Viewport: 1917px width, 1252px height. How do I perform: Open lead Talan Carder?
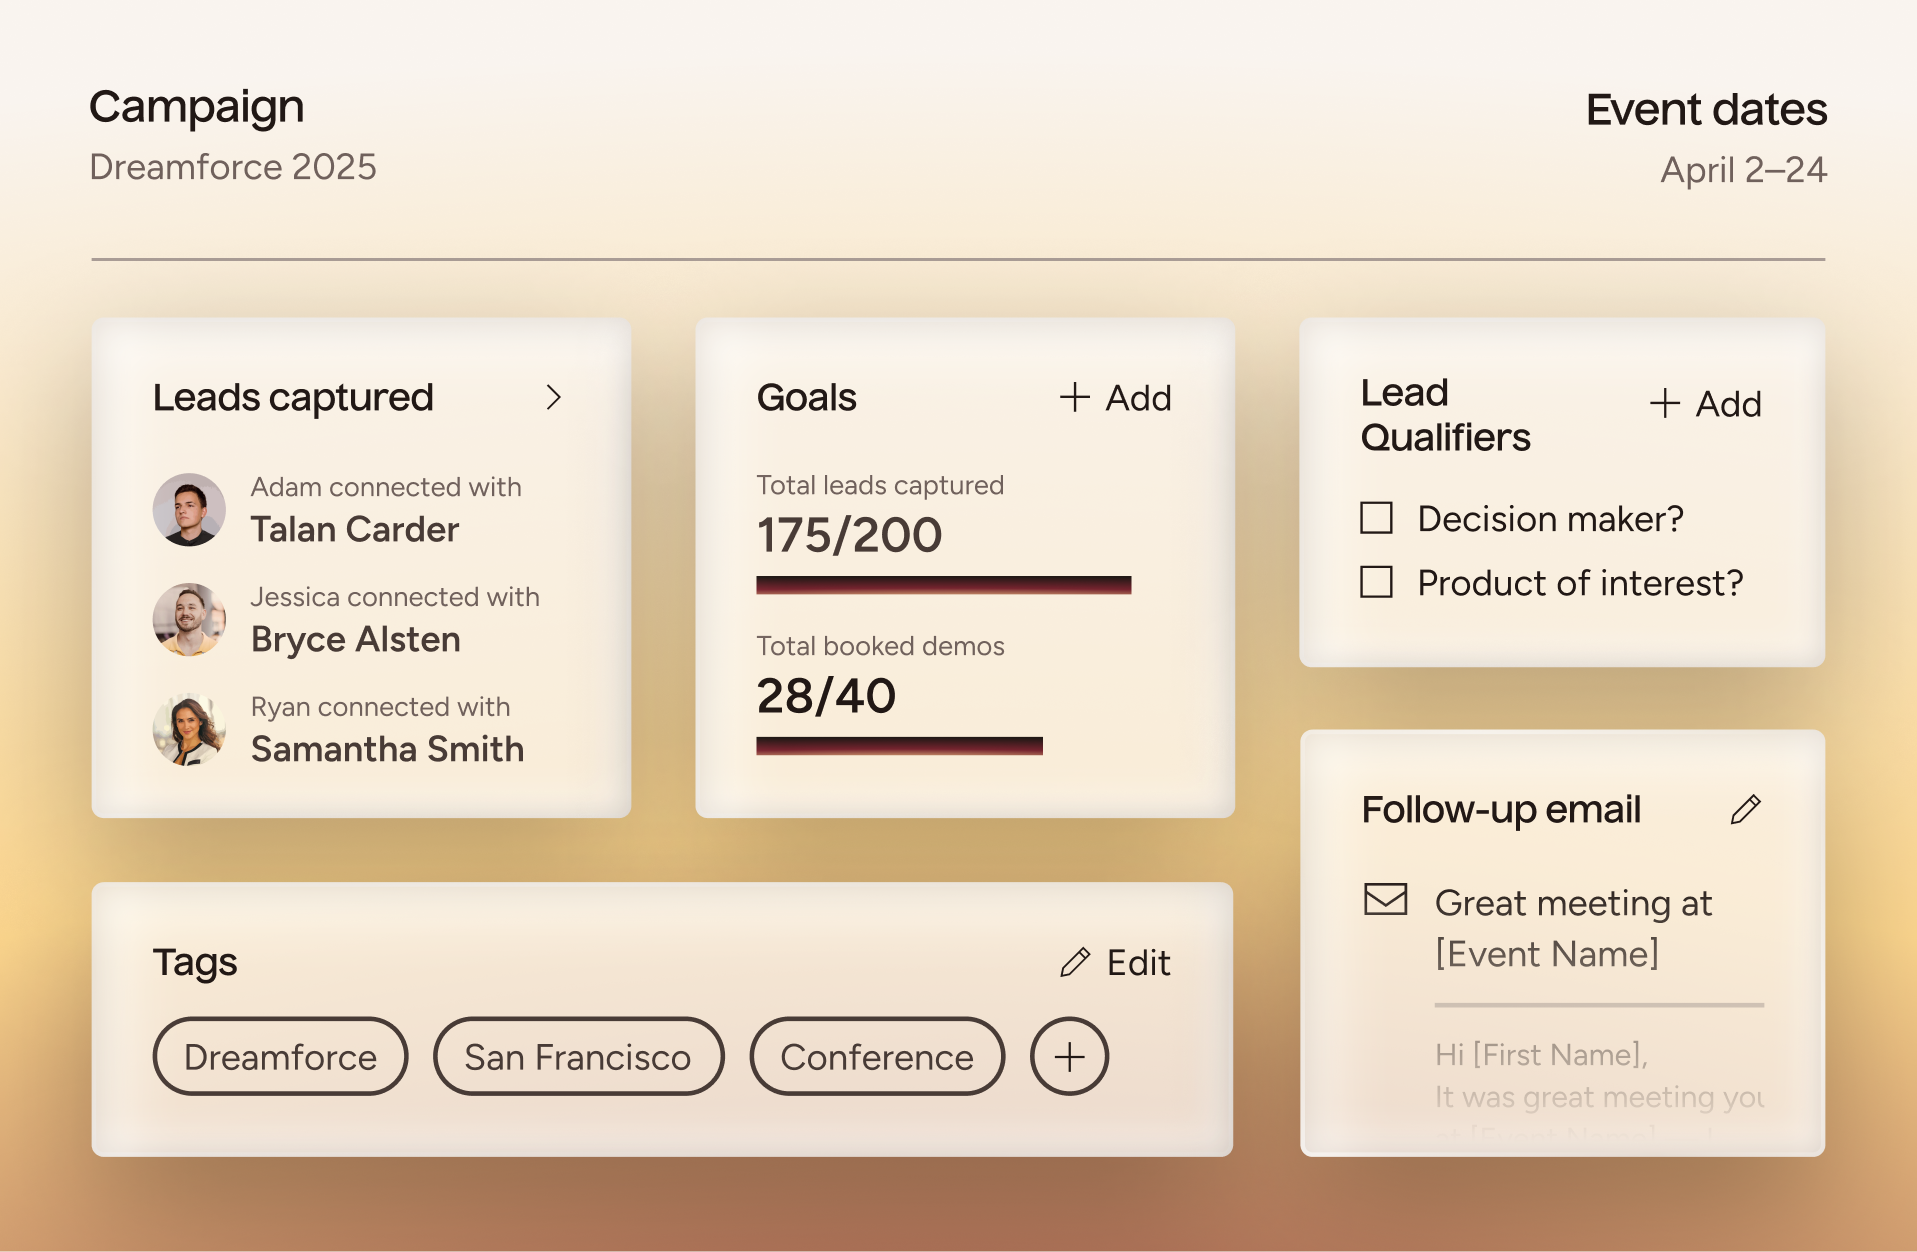(355, 529)
